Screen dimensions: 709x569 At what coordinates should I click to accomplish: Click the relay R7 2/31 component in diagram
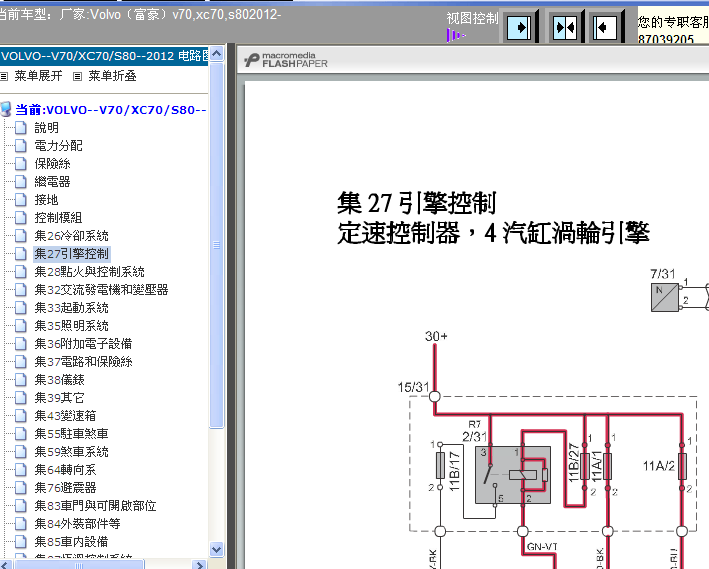(512, 474)
